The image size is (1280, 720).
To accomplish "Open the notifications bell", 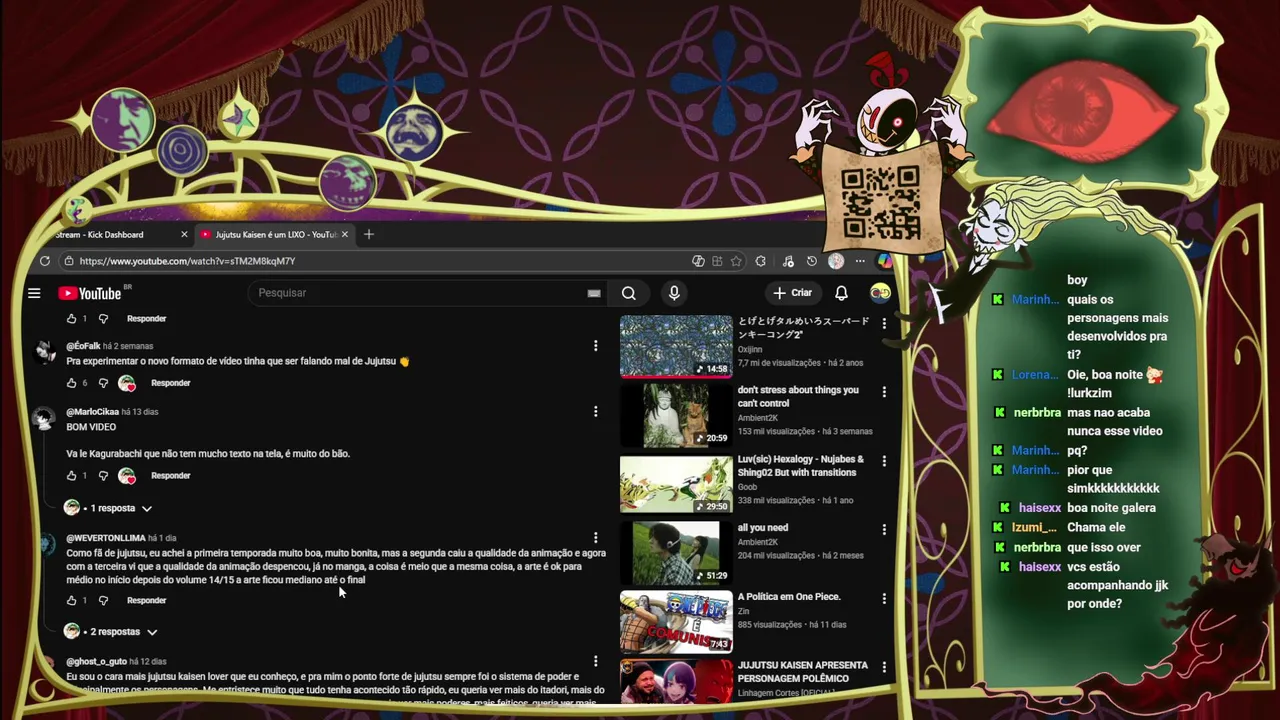I will pos(841,293).
